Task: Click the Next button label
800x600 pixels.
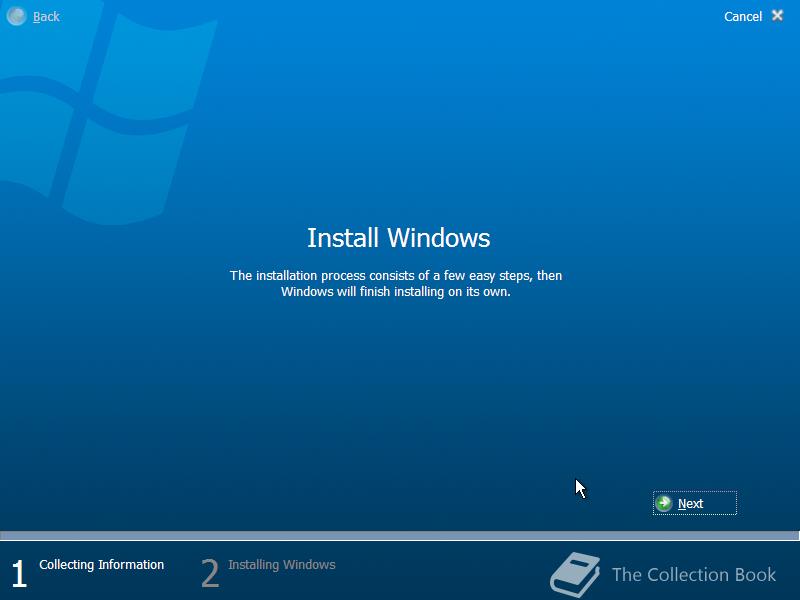Action: [x=690, y=504]
